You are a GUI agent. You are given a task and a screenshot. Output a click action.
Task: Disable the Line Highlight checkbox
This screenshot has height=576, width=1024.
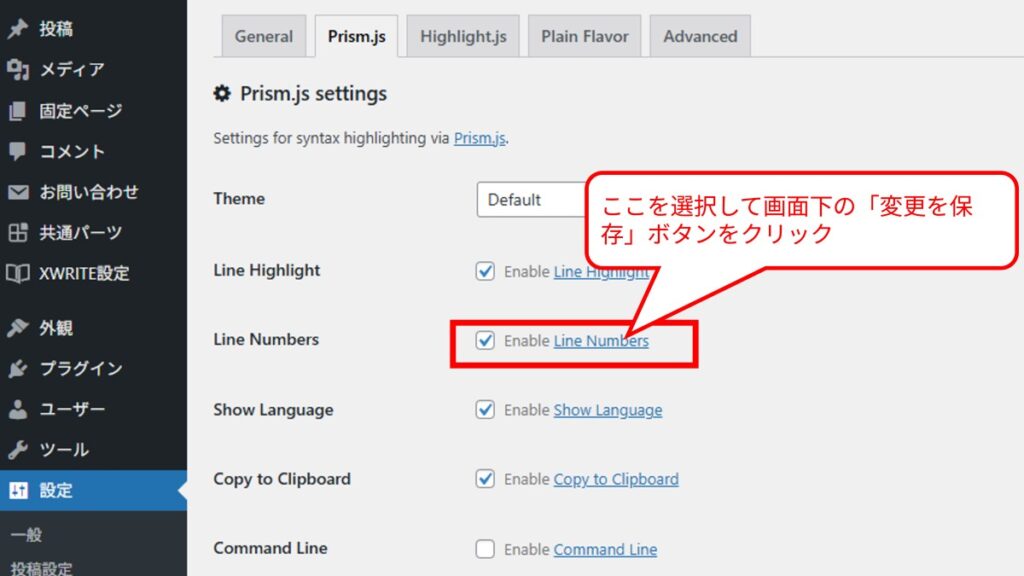[485, 271]
